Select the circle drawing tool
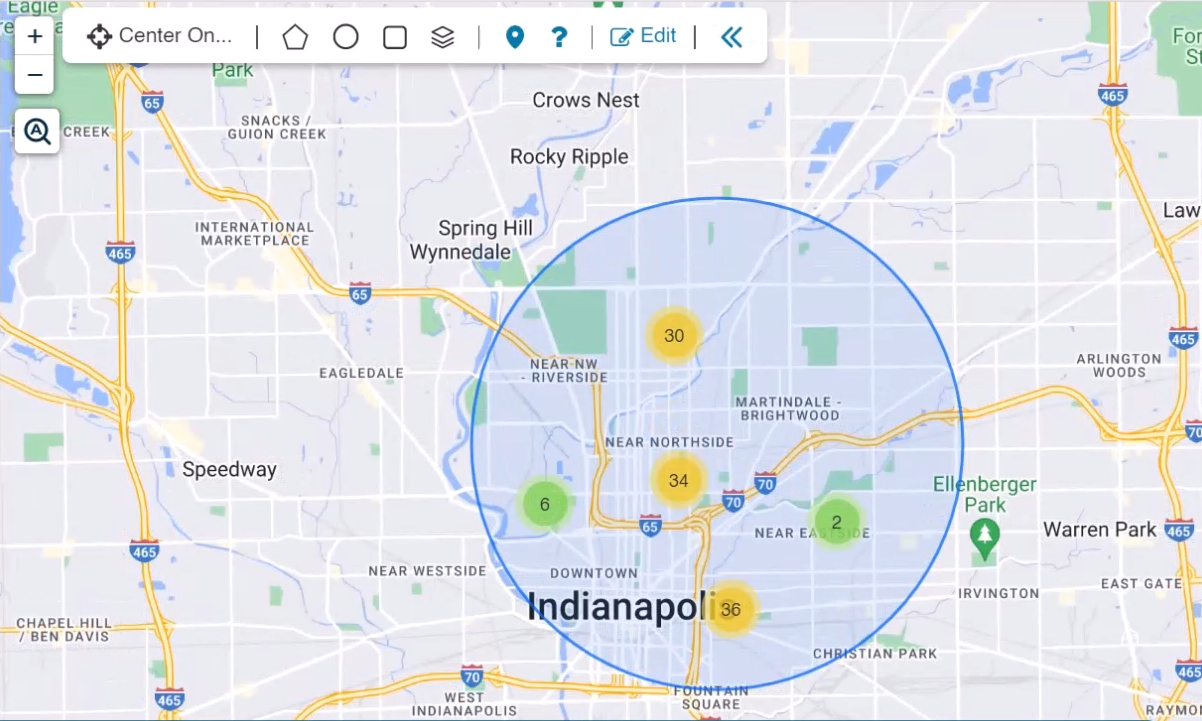The height and width of the screenshot is (721, 1202). tap(345, 37)
